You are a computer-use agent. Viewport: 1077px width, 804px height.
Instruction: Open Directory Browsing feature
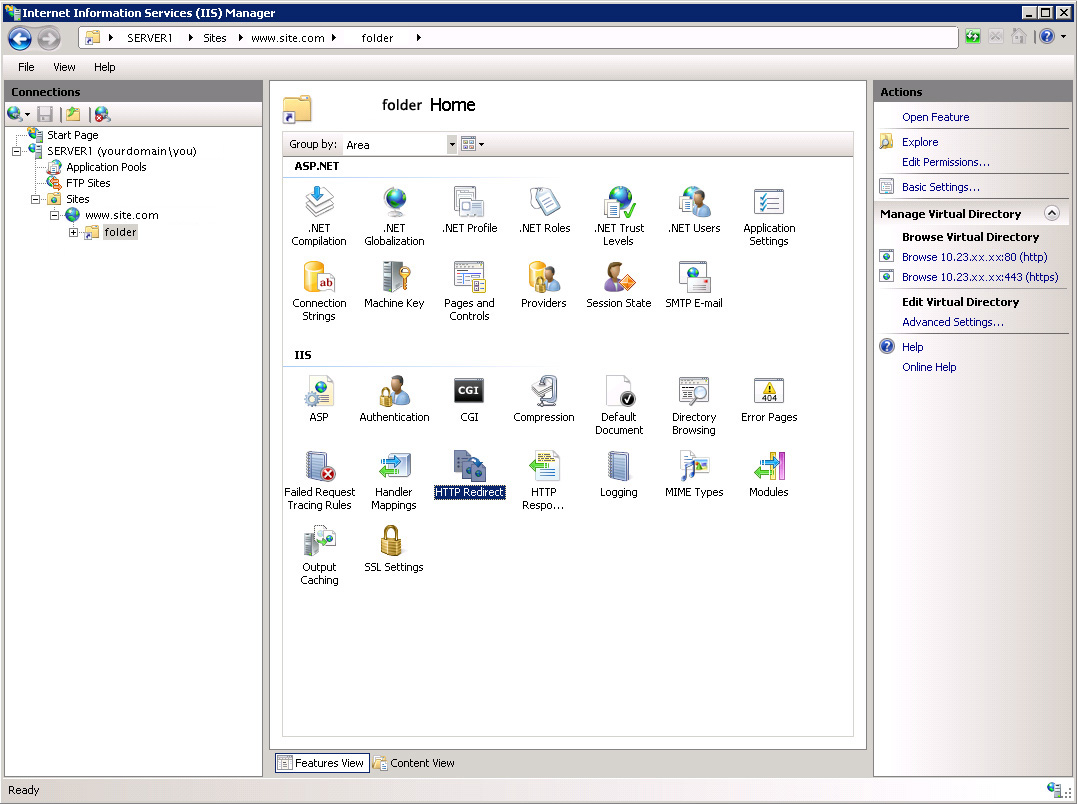694,405
